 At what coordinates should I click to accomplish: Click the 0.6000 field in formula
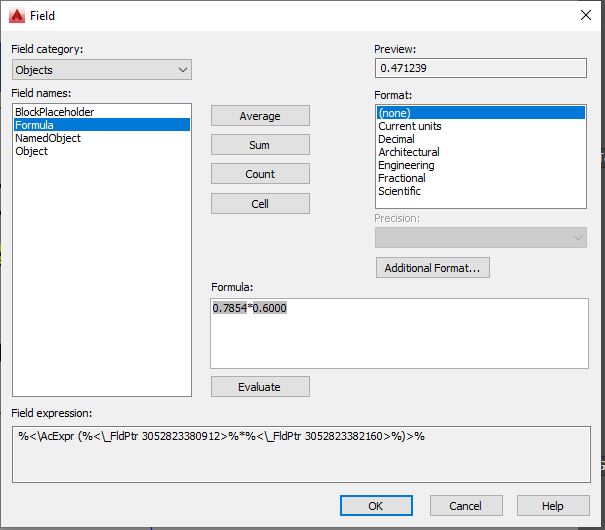pyautogui.click(x=269, y=308)
